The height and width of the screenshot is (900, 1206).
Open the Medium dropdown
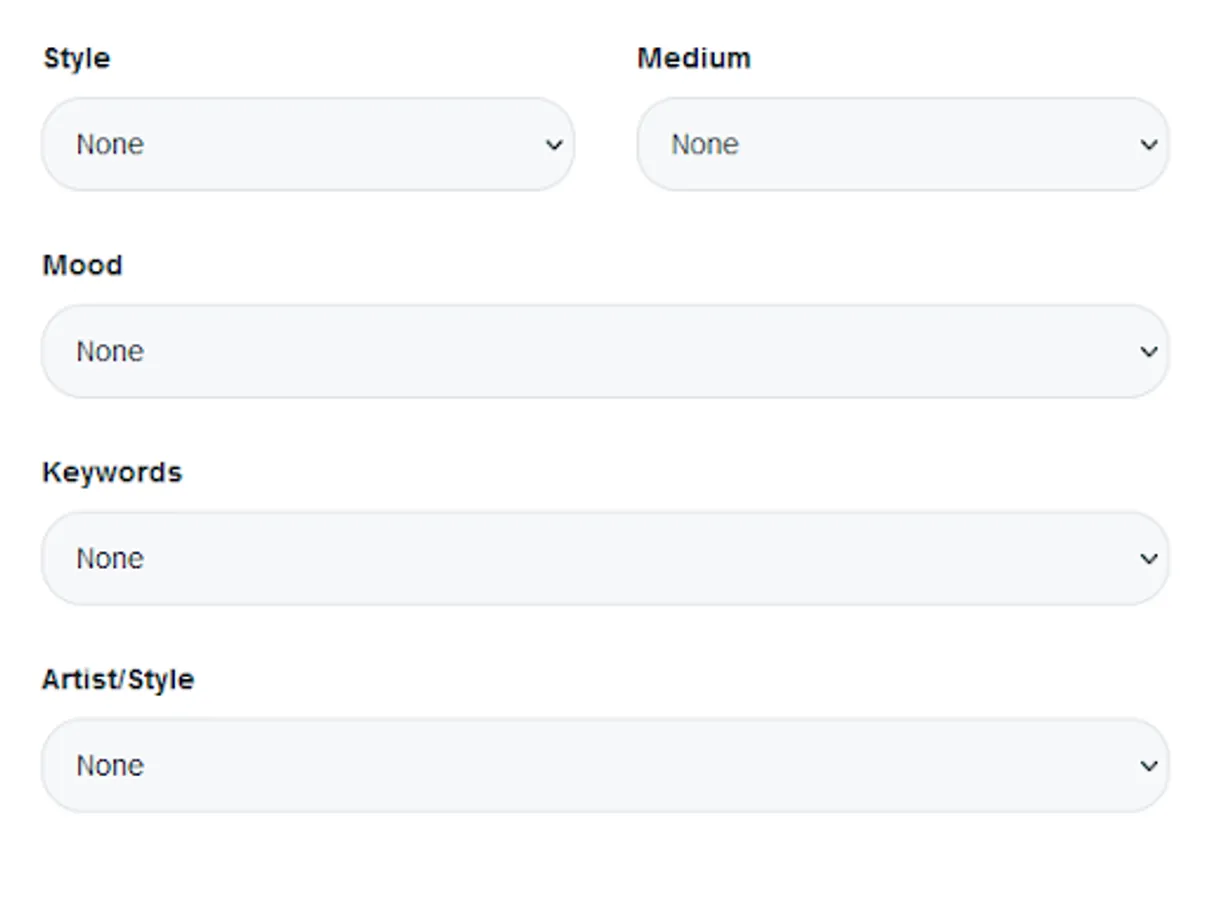(902, 144)
